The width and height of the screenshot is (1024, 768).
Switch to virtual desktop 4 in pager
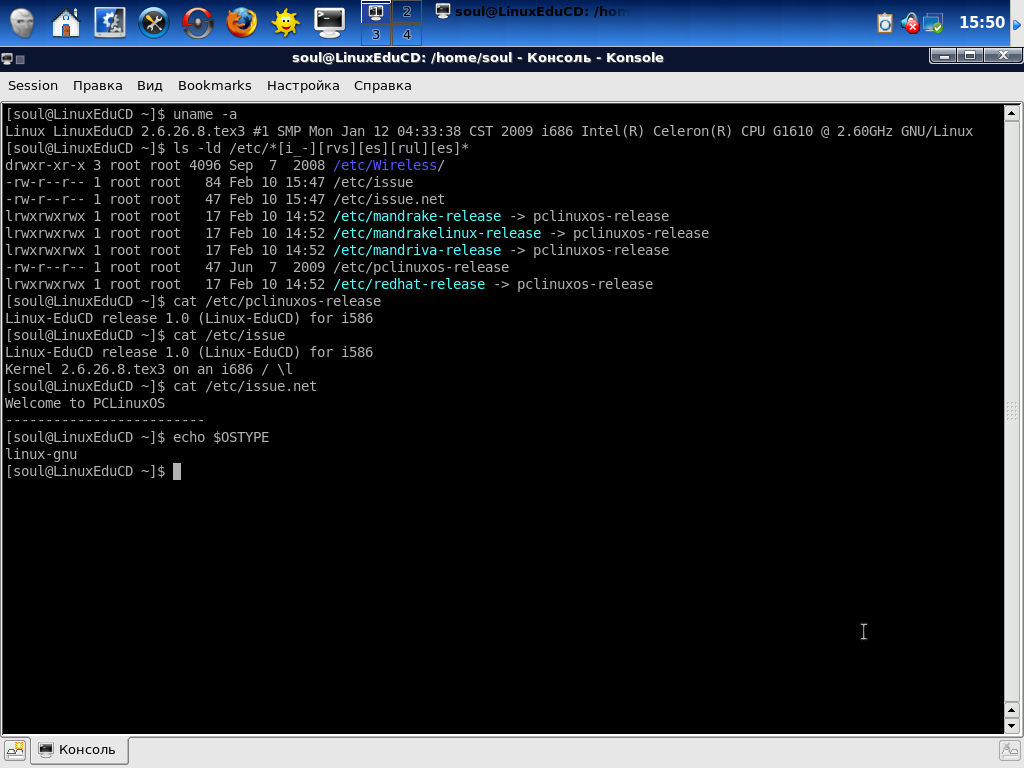[407, 34]
